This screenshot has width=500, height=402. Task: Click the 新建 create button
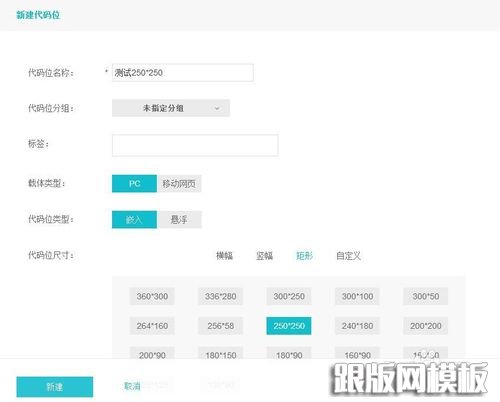pos(55,387)
